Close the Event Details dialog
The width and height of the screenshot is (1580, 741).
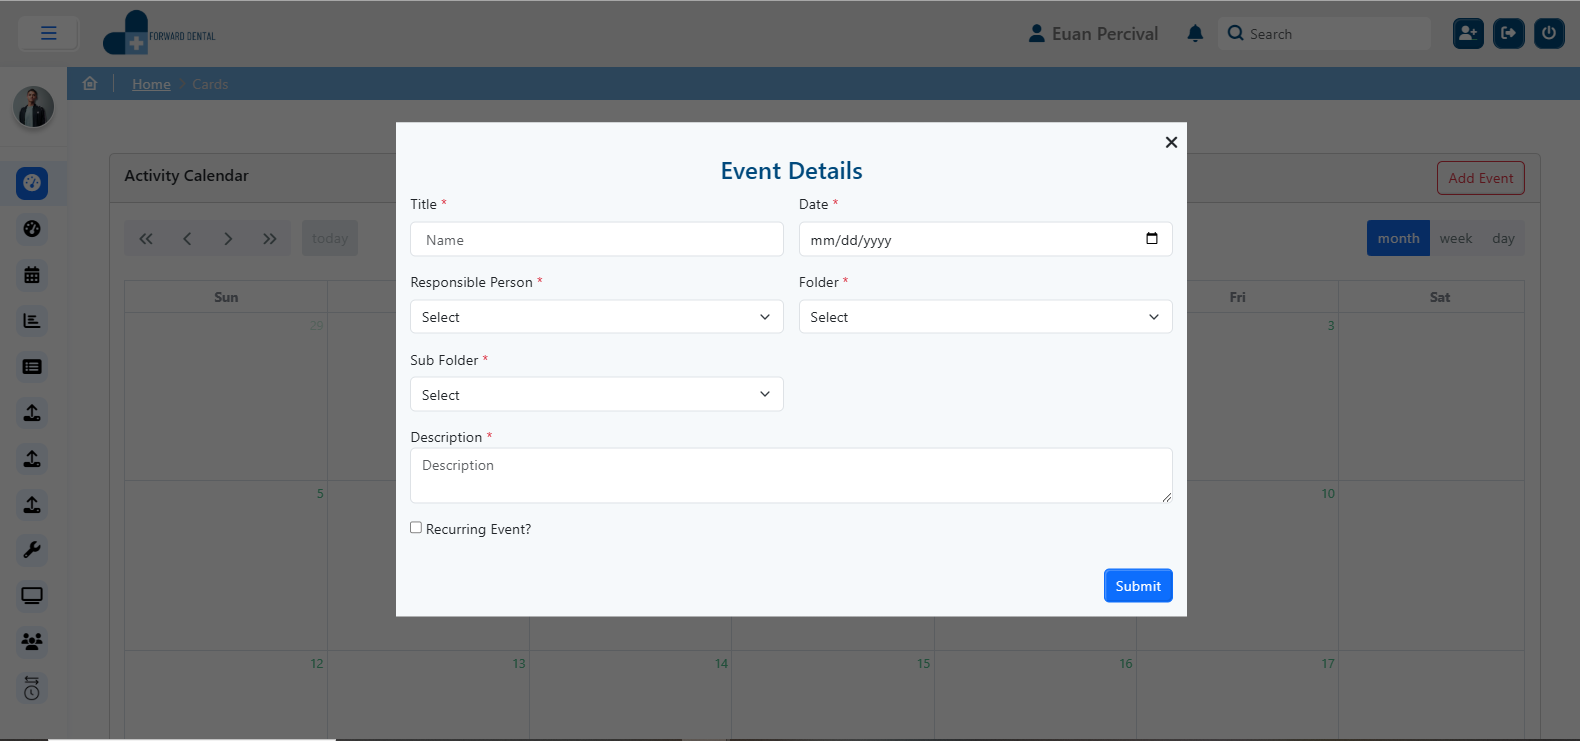[1171, 142]
